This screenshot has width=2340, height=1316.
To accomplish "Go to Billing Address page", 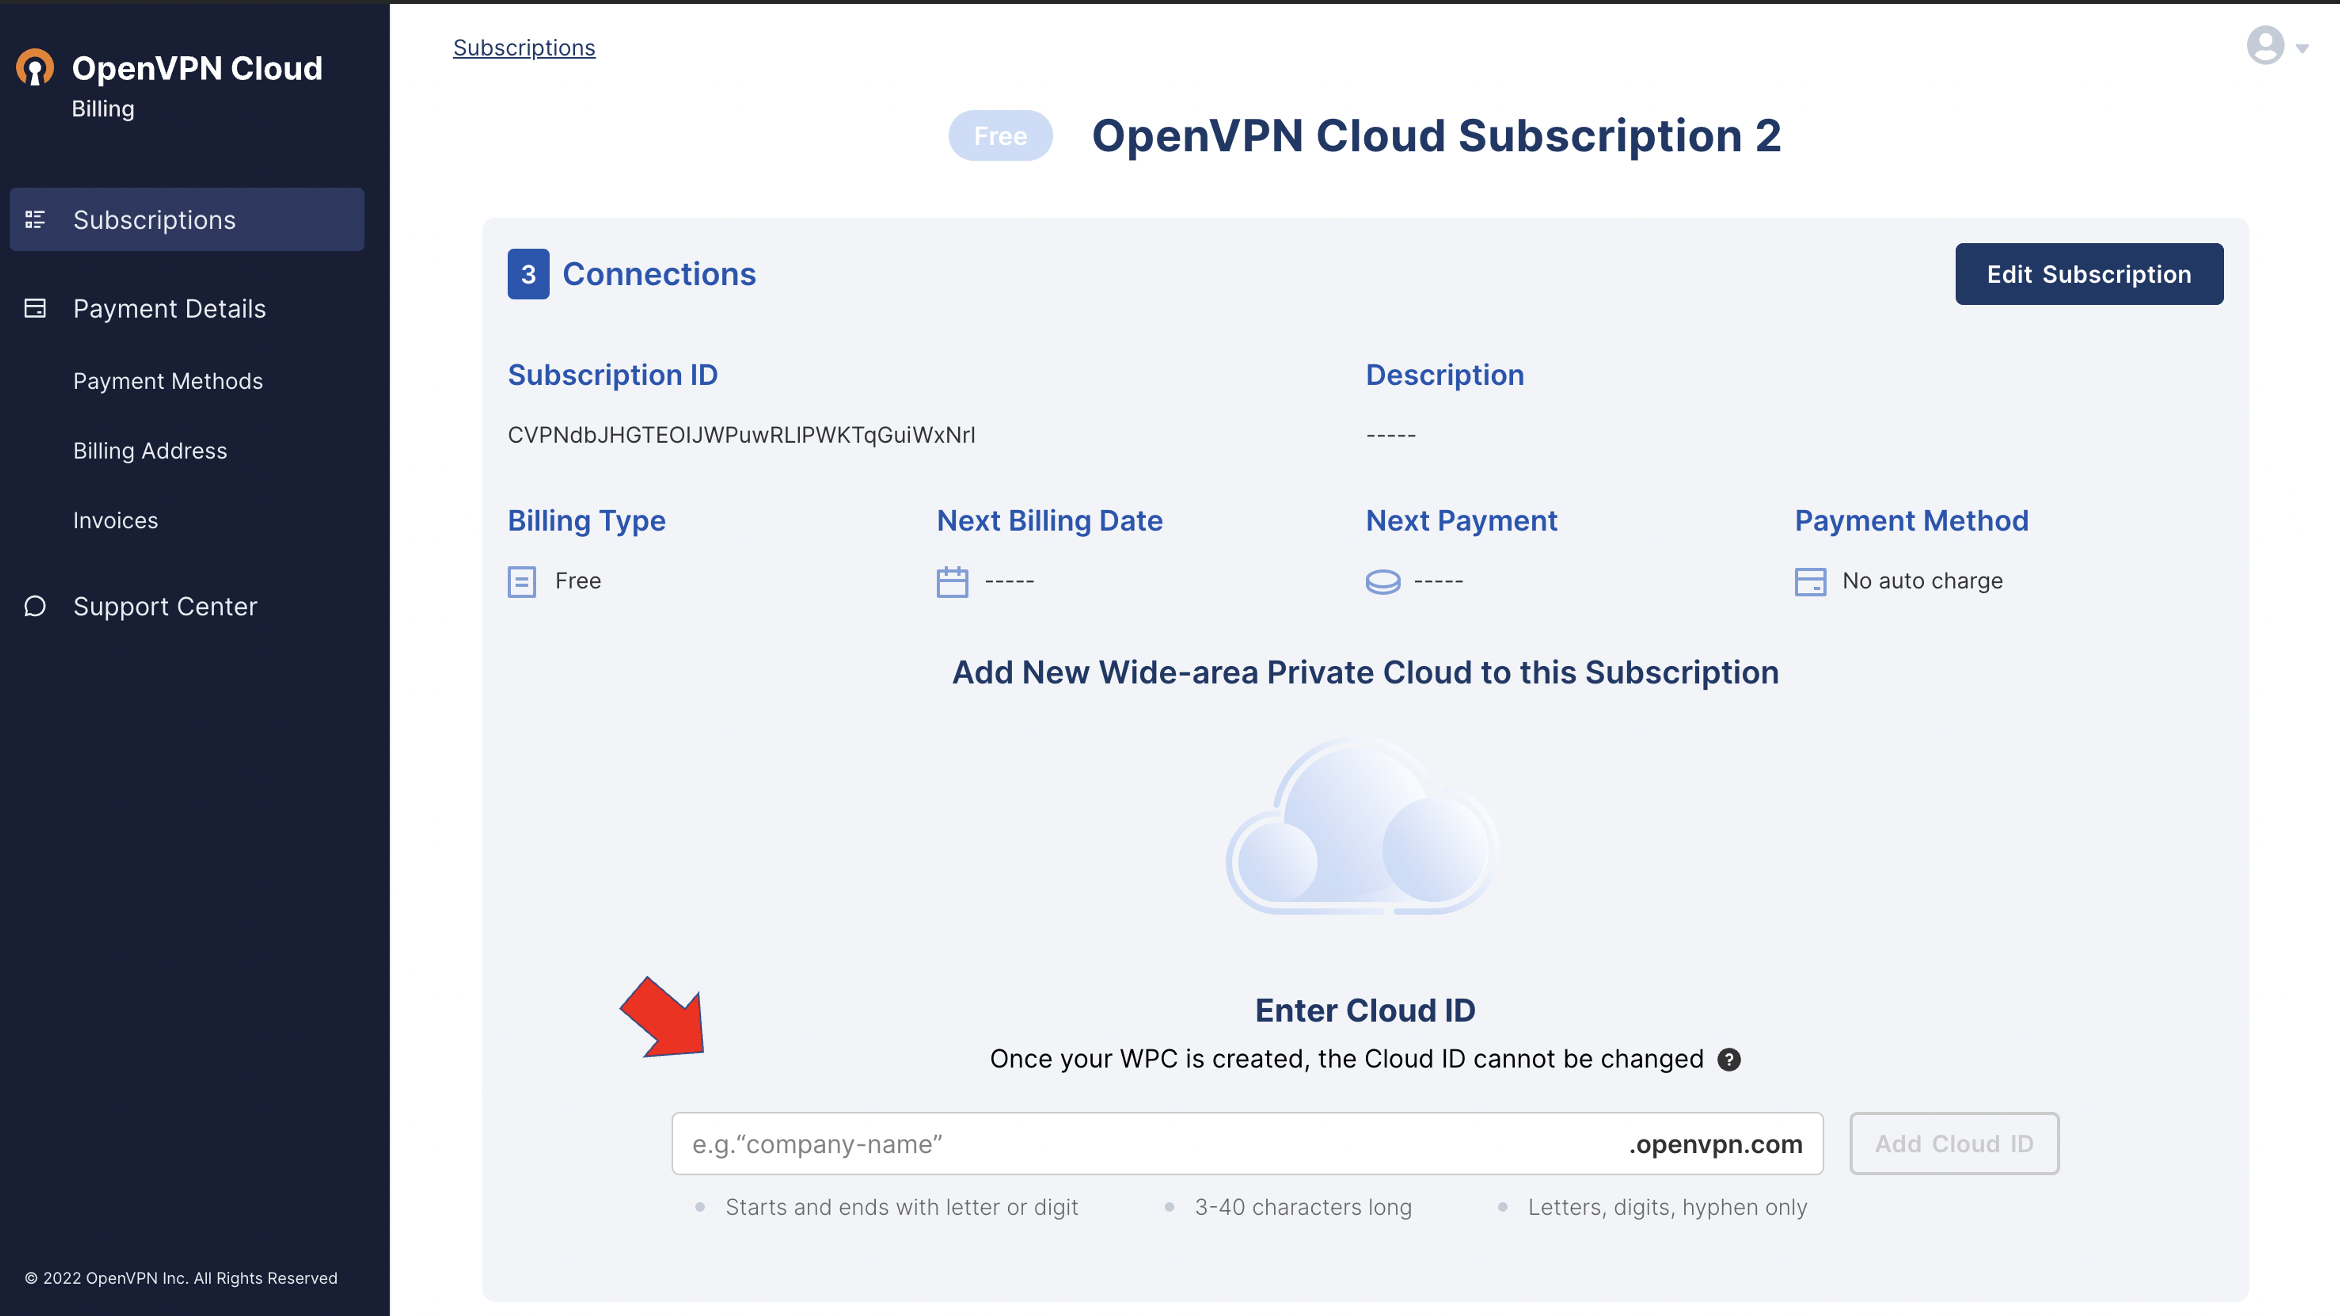I will point(150,451).
